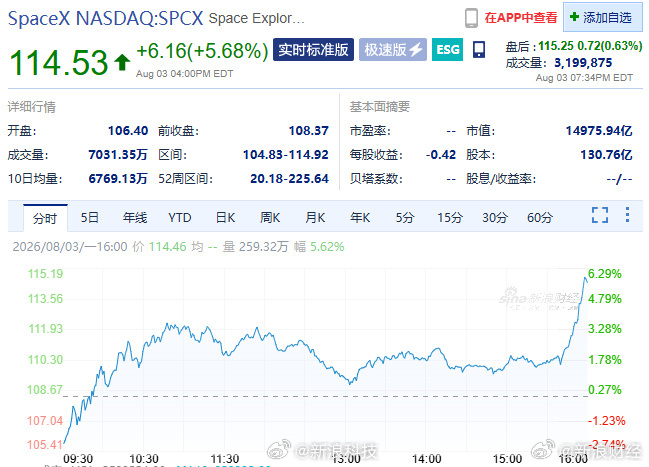Viewport: 649px width, 467px height.
Task: Click the phone icon next to 在APP中查看
Action: pos(471,18)
